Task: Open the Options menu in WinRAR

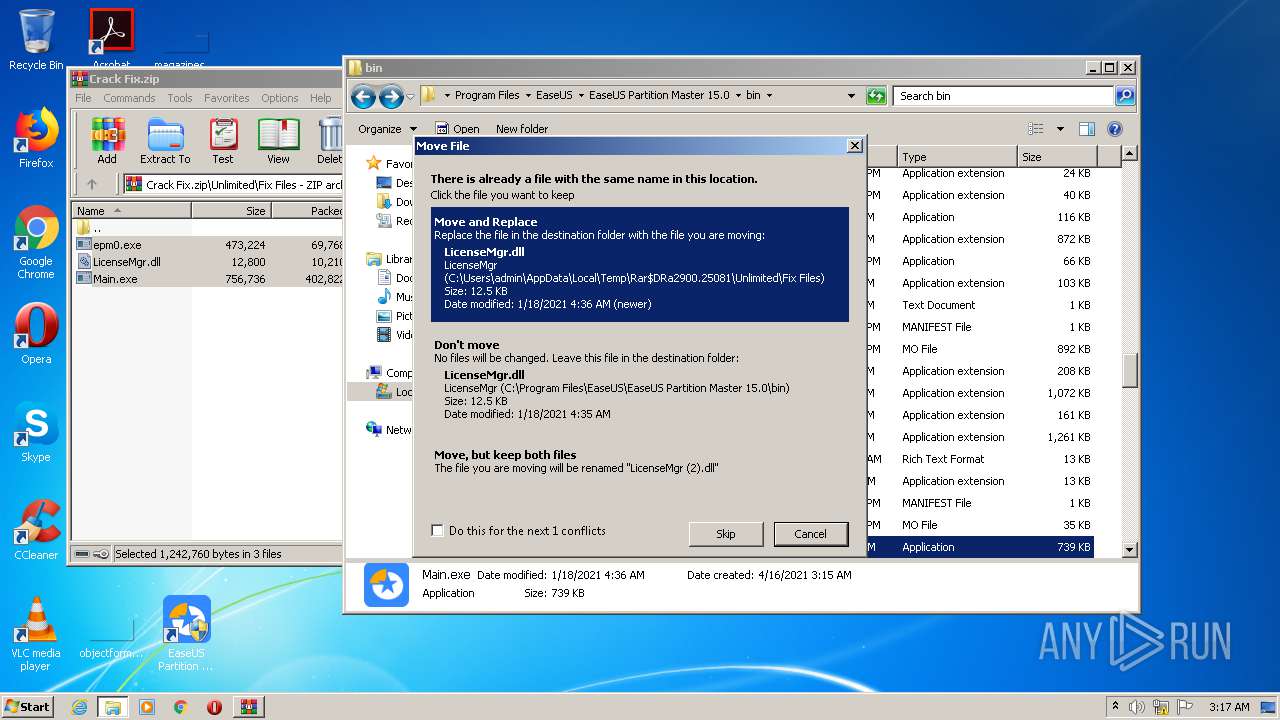Action: click(280, 98)
